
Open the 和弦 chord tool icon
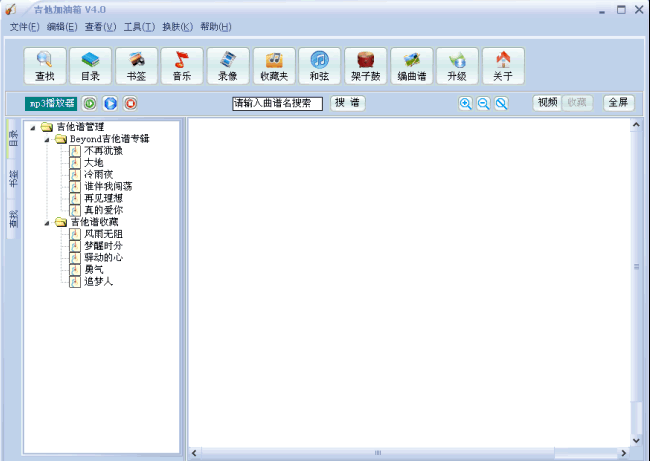click(x=320, y=65)
